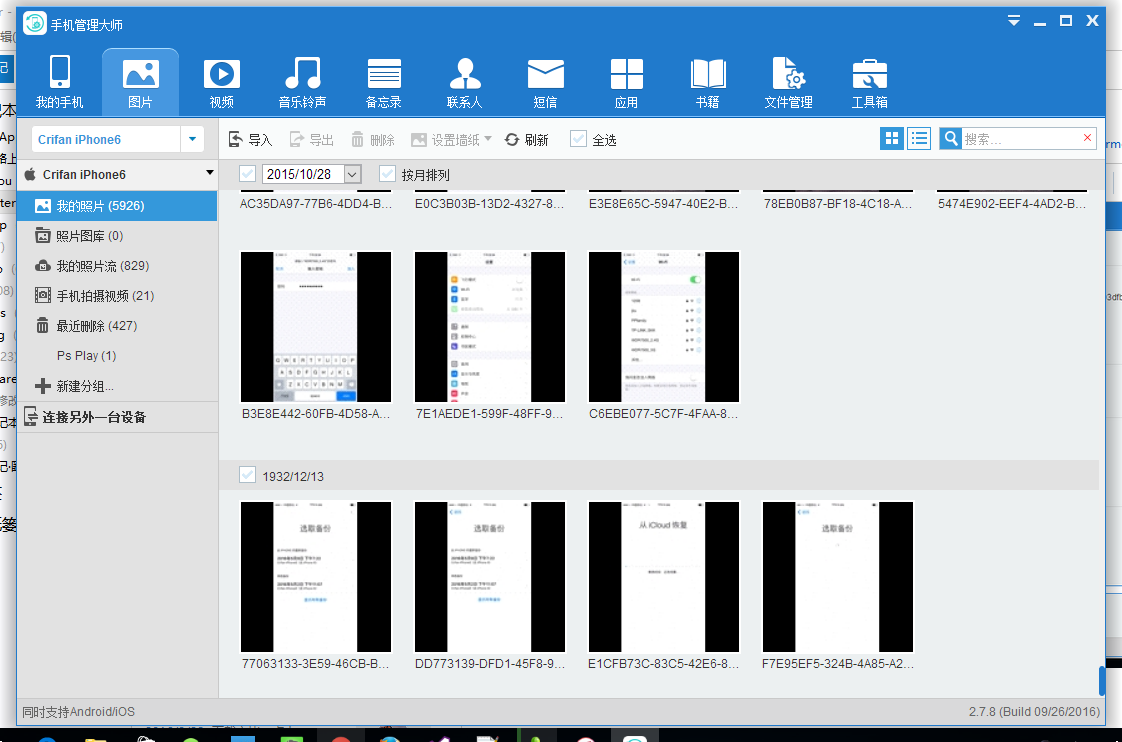Click the 刷新 refresh button

click(527, 140)
